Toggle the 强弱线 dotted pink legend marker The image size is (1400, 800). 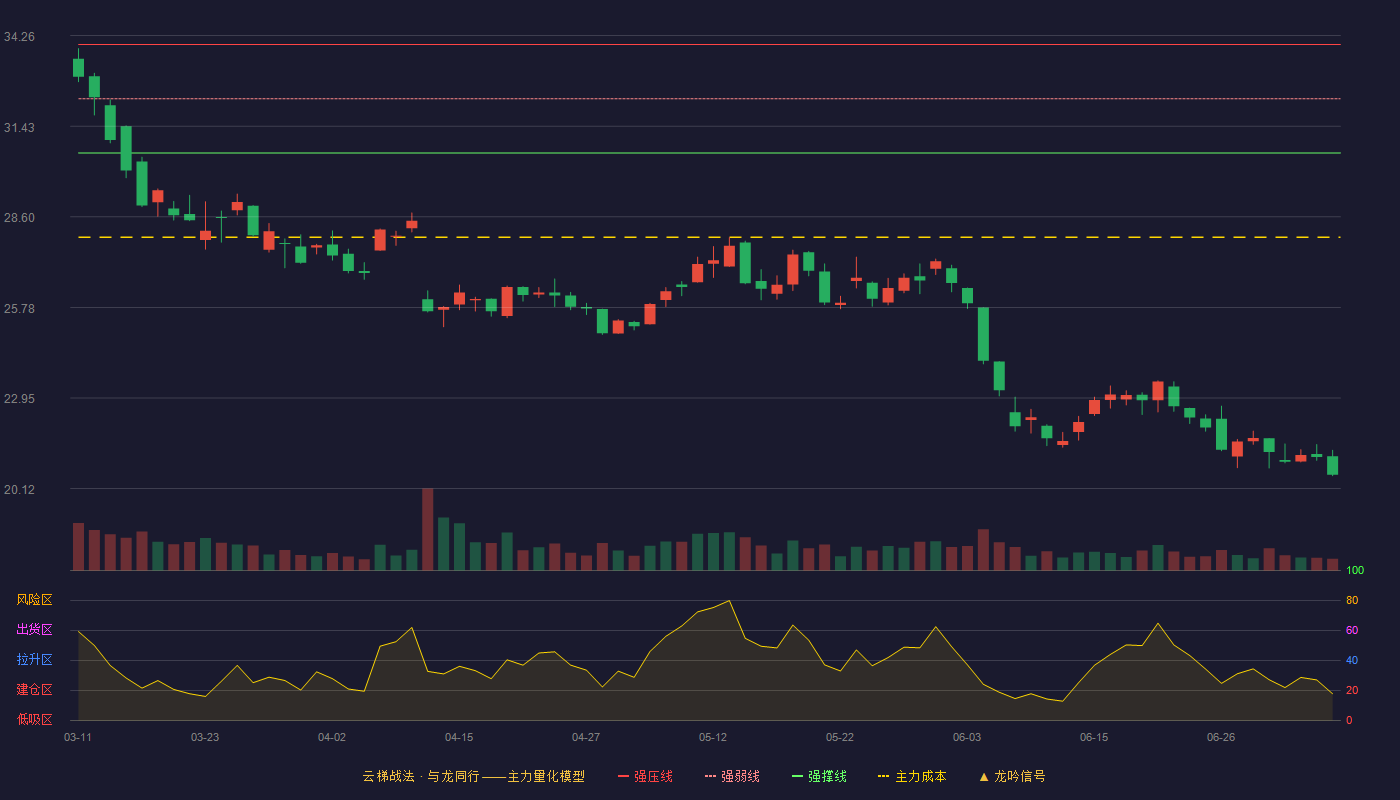(x=711, y=776)
